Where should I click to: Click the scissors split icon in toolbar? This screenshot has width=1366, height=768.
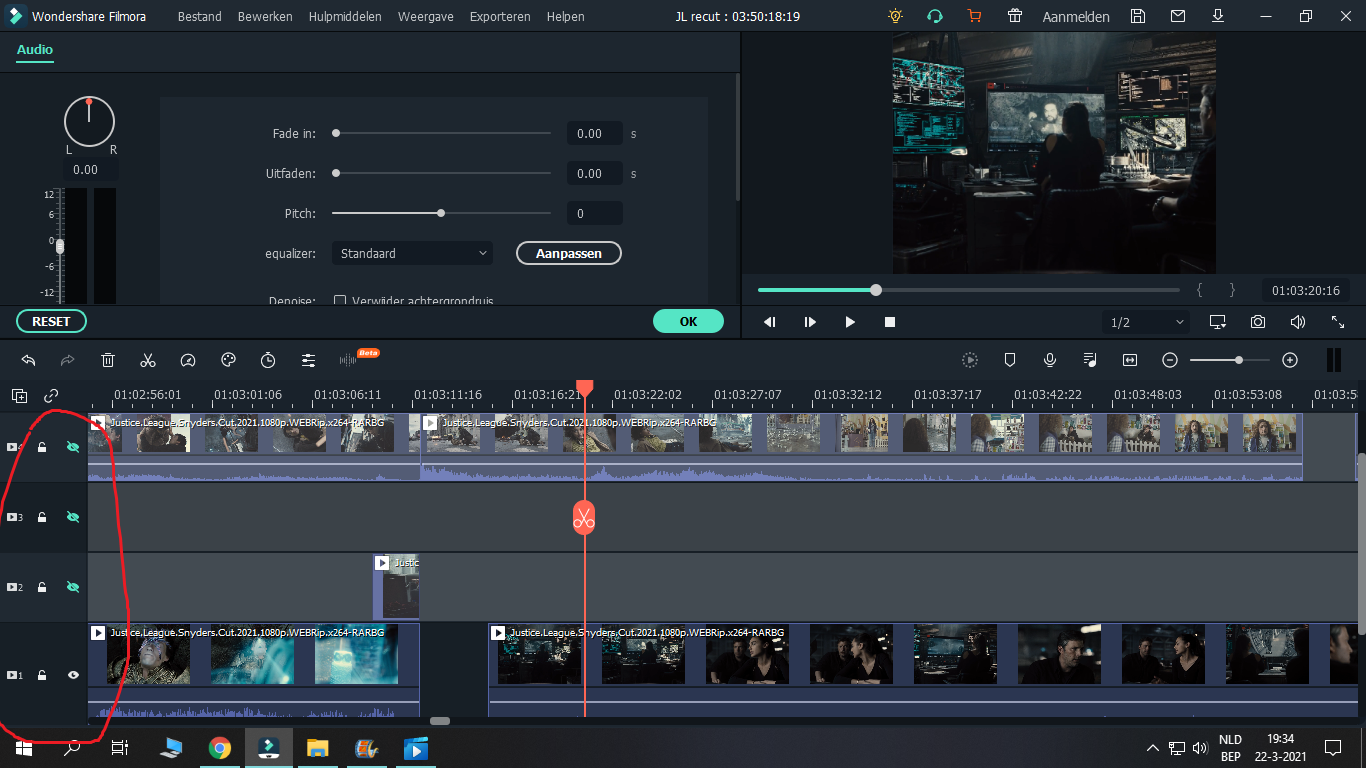pyautogui.click(x=148, y=360)
